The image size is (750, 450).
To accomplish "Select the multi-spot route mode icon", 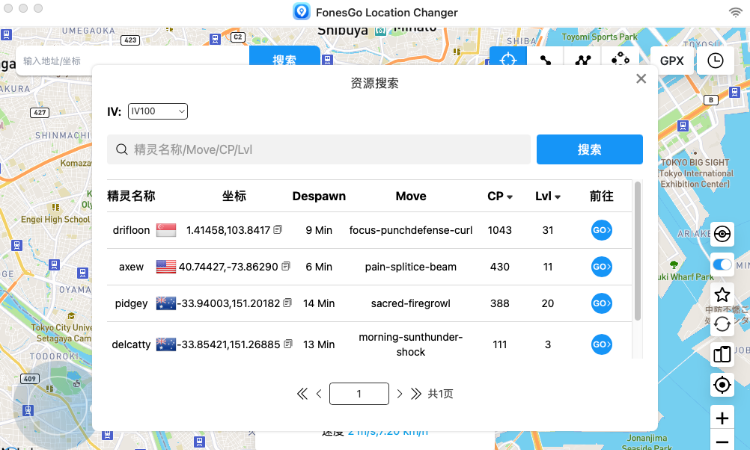I will click(583, 57).
